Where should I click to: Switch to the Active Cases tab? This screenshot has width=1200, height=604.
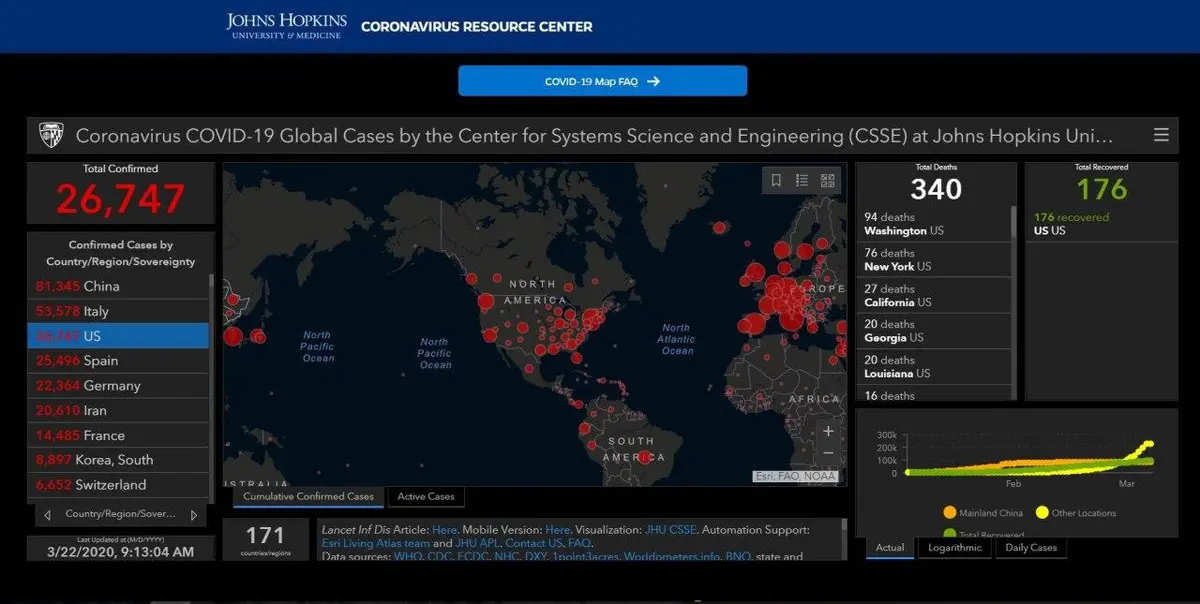[426, 496]
